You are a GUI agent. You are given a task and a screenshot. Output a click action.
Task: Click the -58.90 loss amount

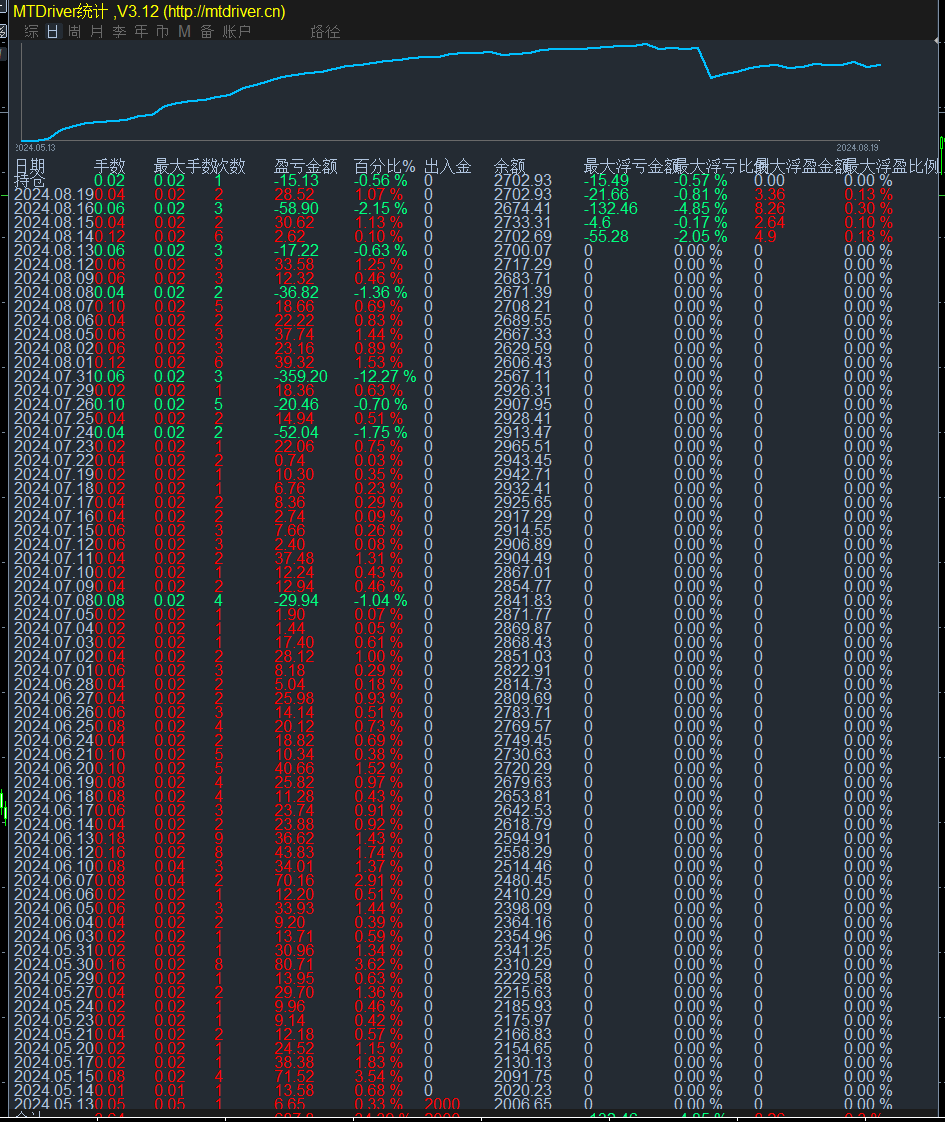296,208
